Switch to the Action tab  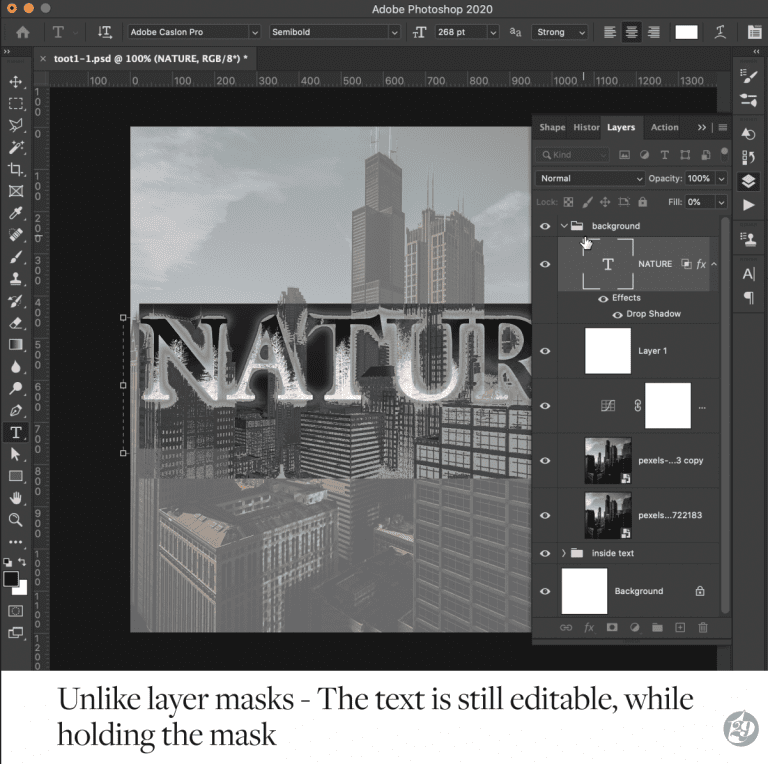[x=665, y=127]
